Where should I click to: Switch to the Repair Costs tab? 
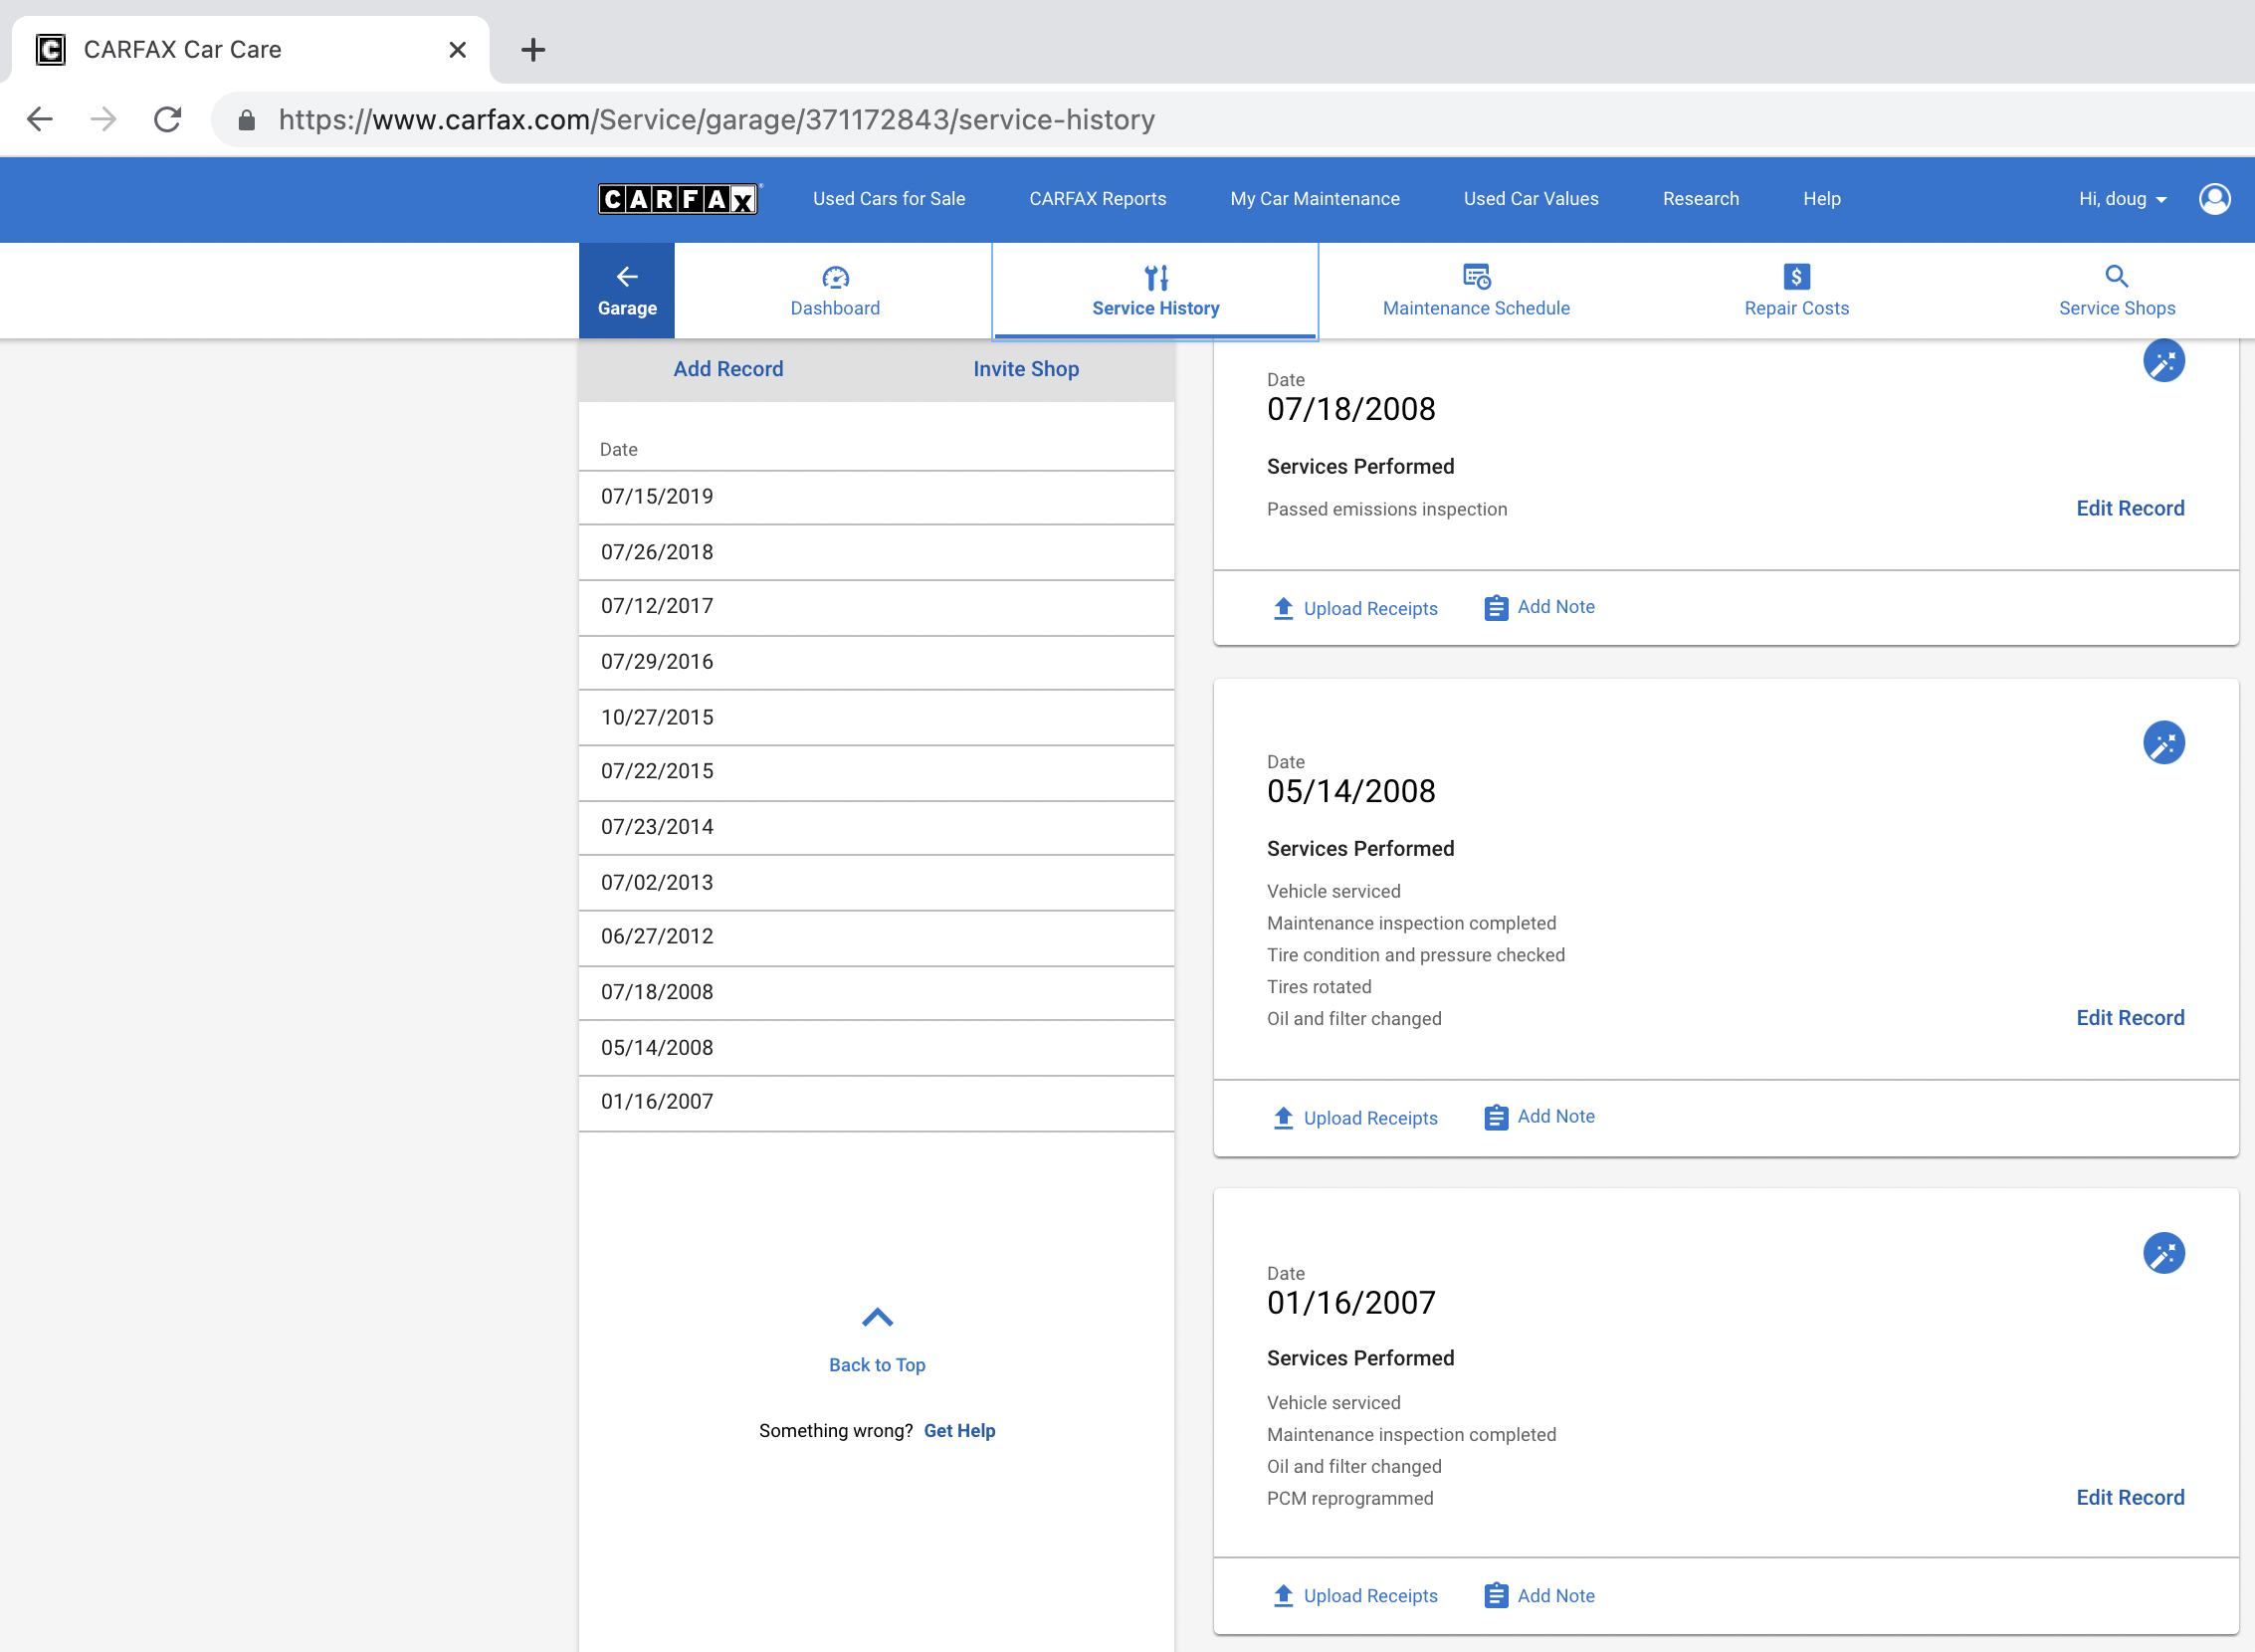tap(1796, 291)
